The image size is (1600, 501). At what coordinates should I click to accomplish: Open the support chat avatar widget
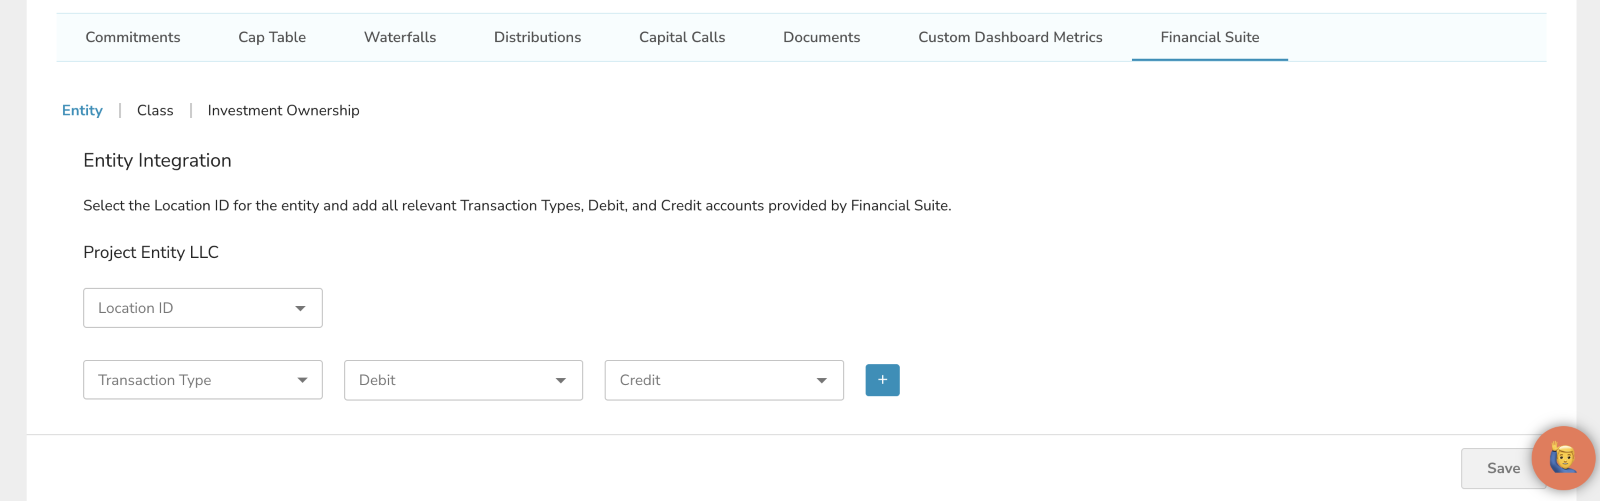(x=1563, y=458)
